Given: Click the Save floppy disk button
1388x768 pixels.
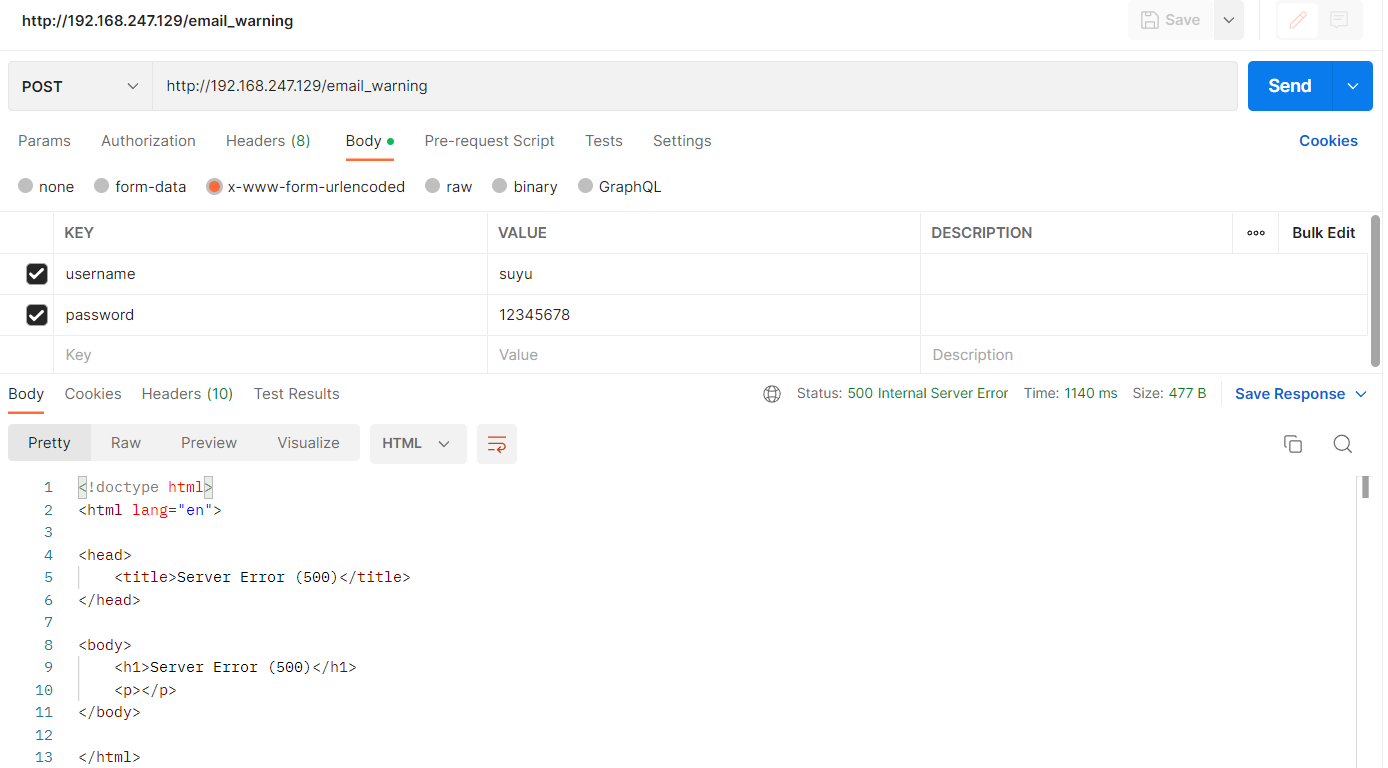Looking at the screenshot, I should click(x=1170, y=20).
